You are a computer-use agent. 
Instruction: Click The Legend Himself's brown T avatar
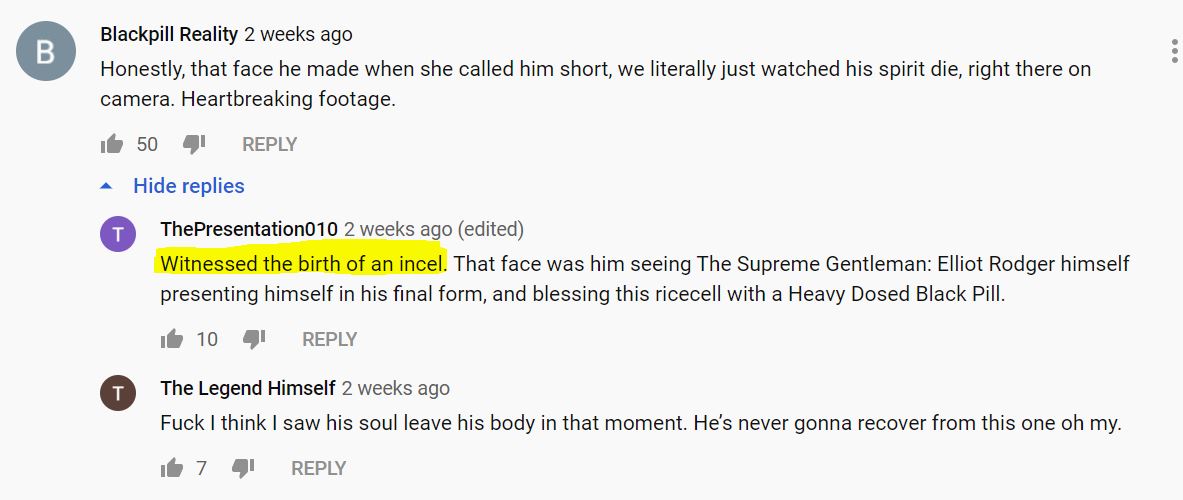click(x=118, y=393)
